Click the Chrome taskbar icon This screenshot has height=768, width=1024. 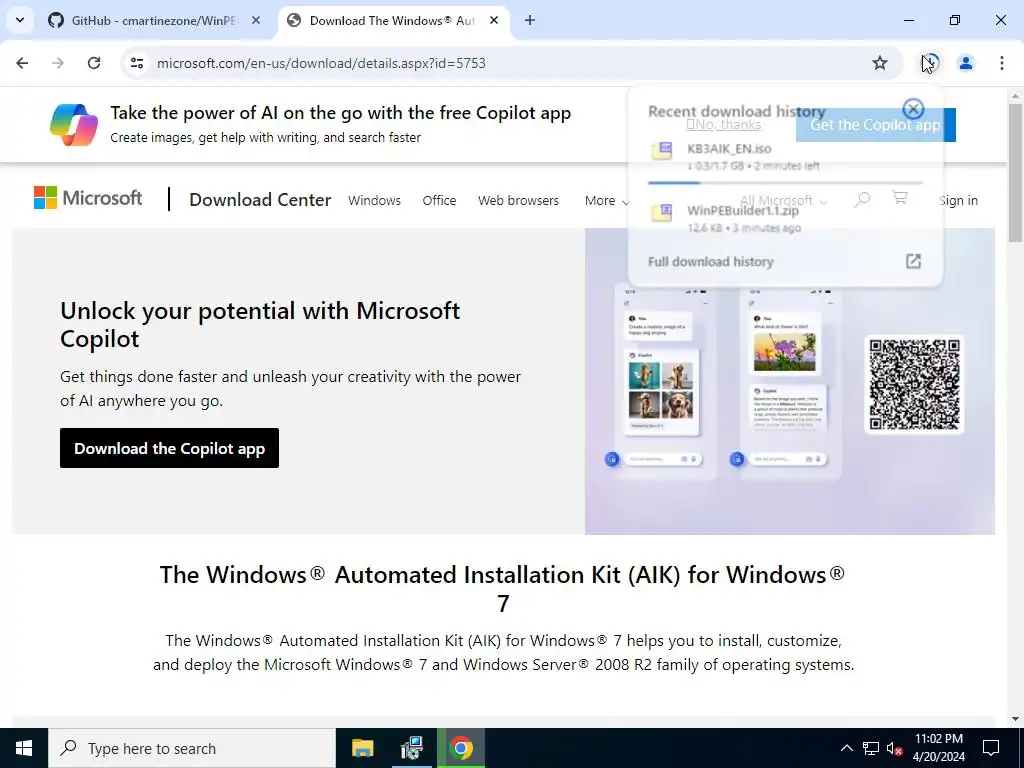461,748
